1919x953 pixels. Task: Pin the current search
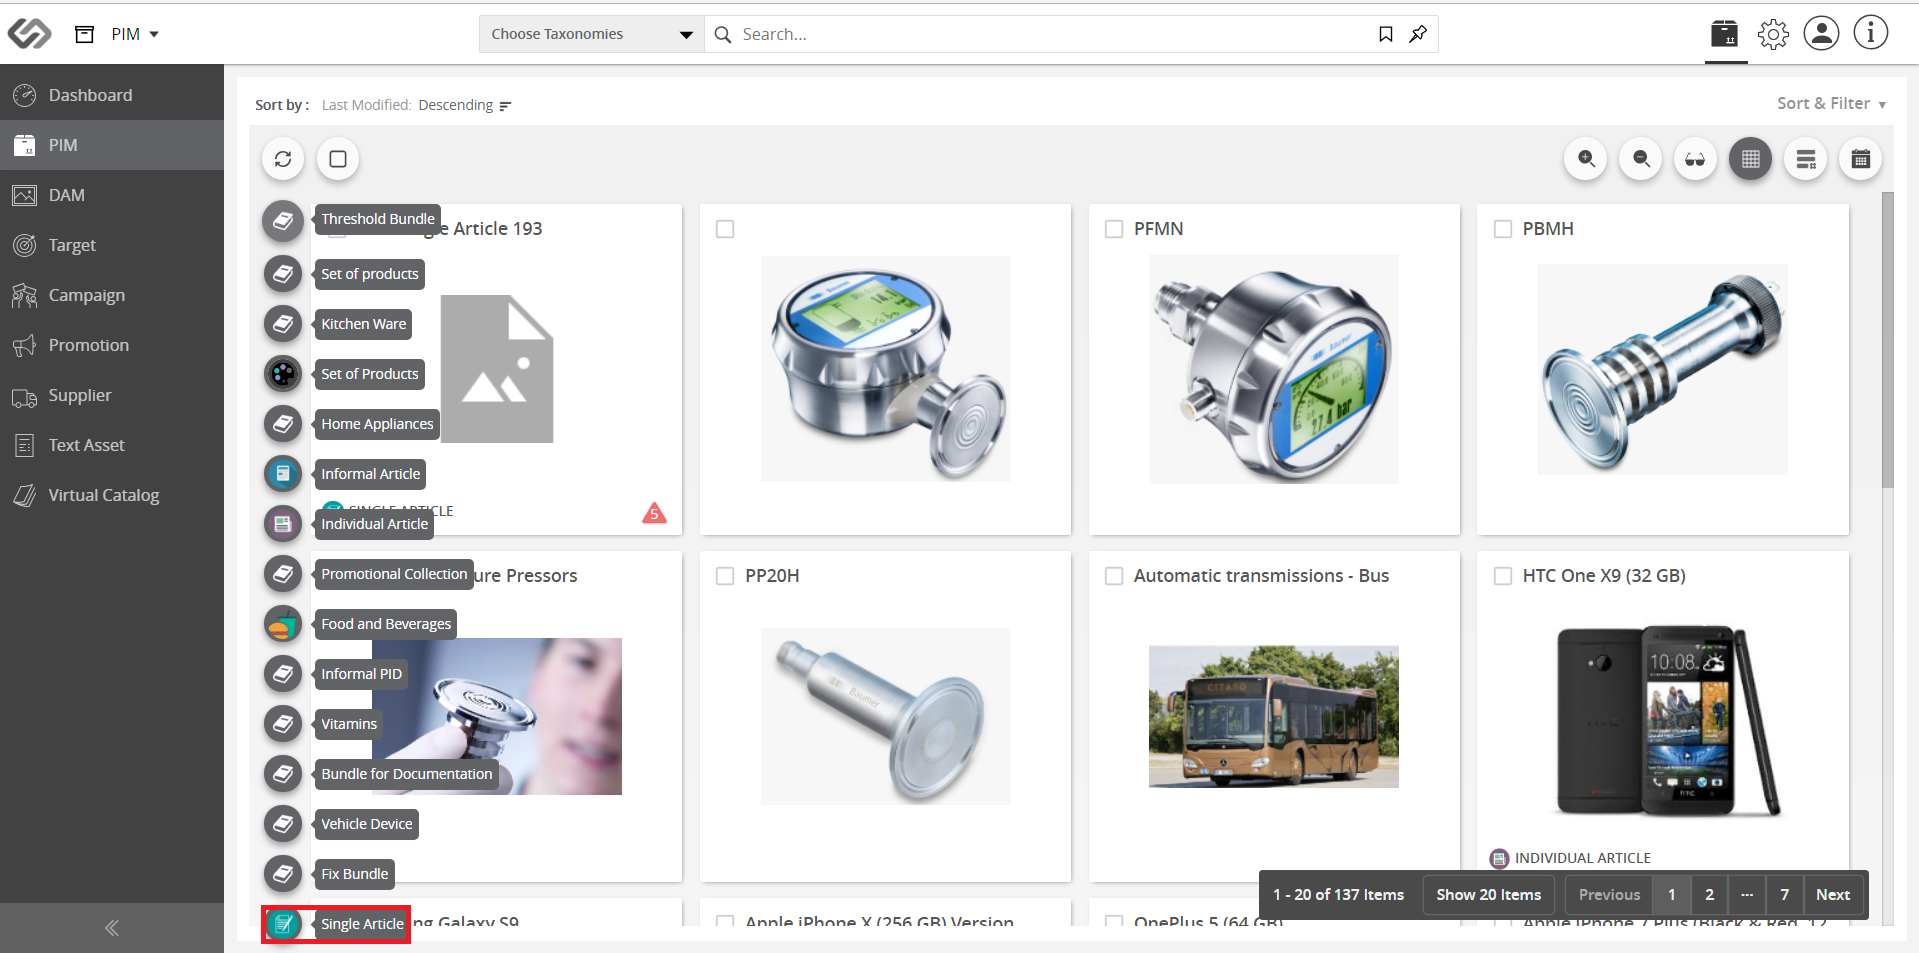pos(1418,34)
